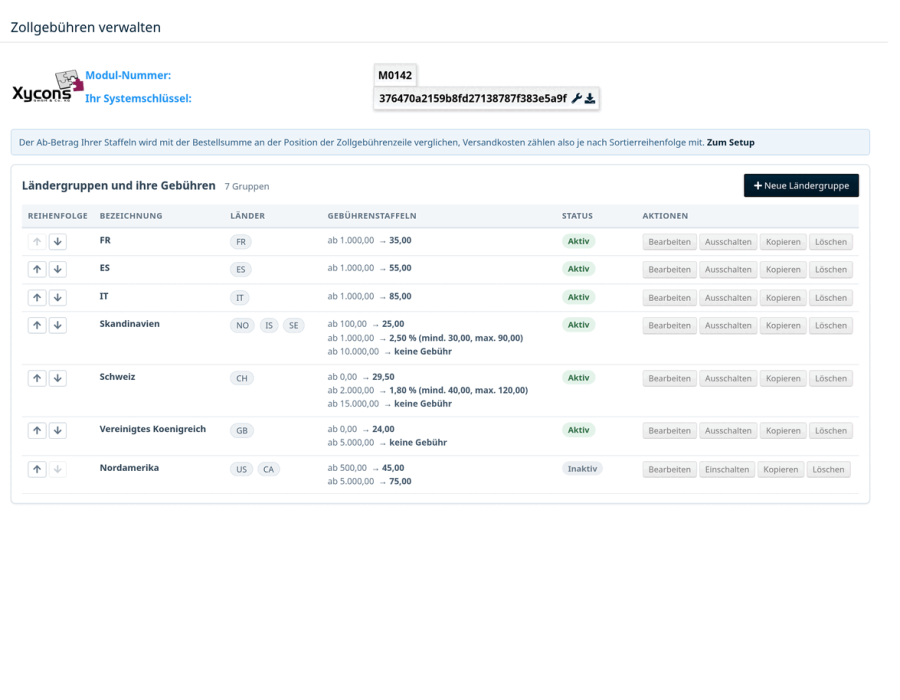900x700 pixels.
Task: Move the IT group down
Action: (57, 297)
